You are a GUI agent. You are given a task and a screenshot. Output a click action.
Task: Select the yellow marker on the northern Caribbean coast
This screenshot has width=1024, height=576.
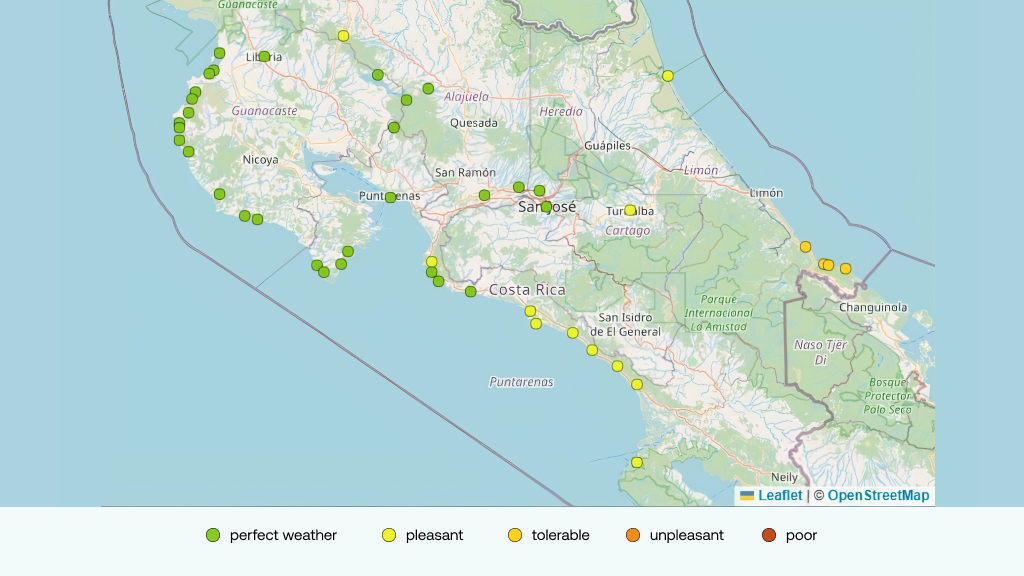click(x=667, y=76)
